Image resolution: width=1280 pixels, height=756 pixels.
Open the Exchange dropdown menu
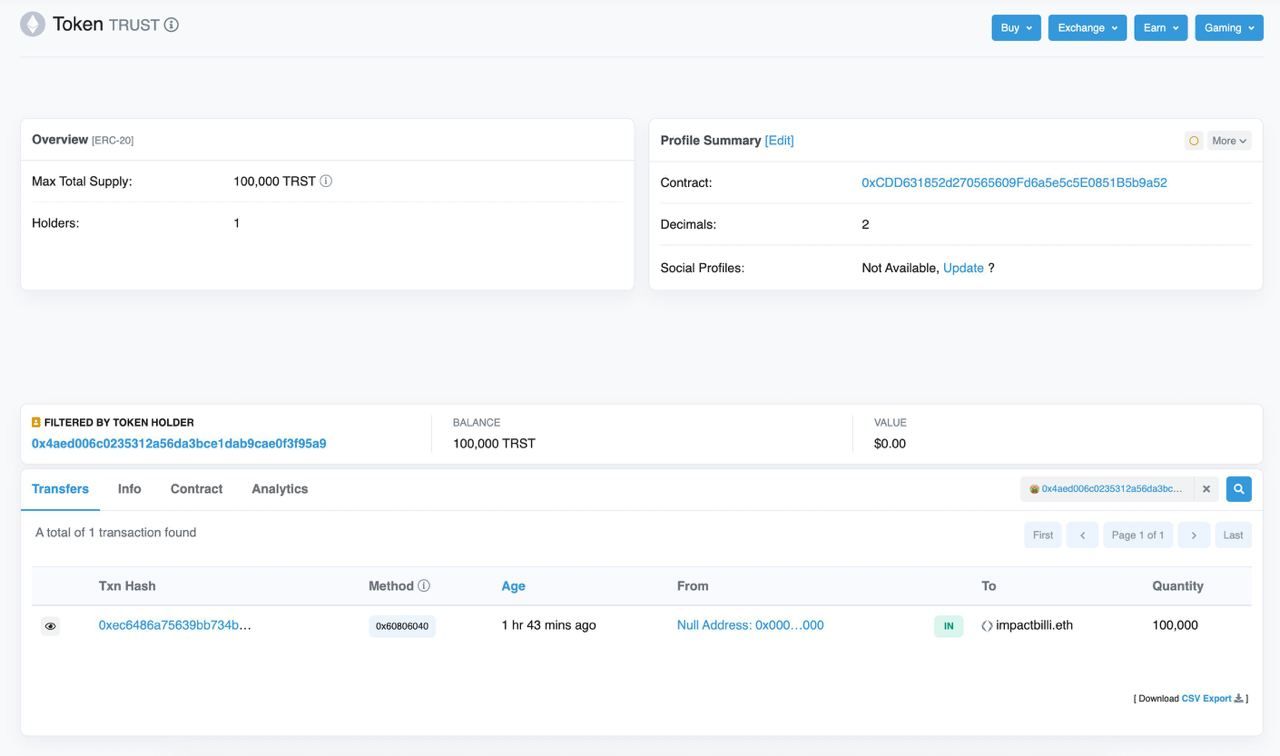tap(1087, 28)
